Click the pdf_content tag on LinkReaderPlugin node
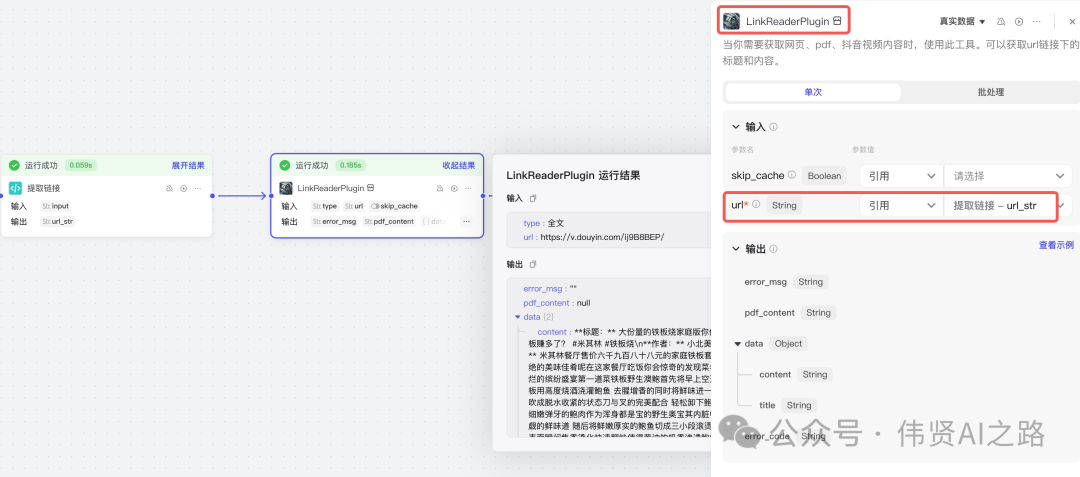Viewport: 1080px width, 477px height. point(389,222)
